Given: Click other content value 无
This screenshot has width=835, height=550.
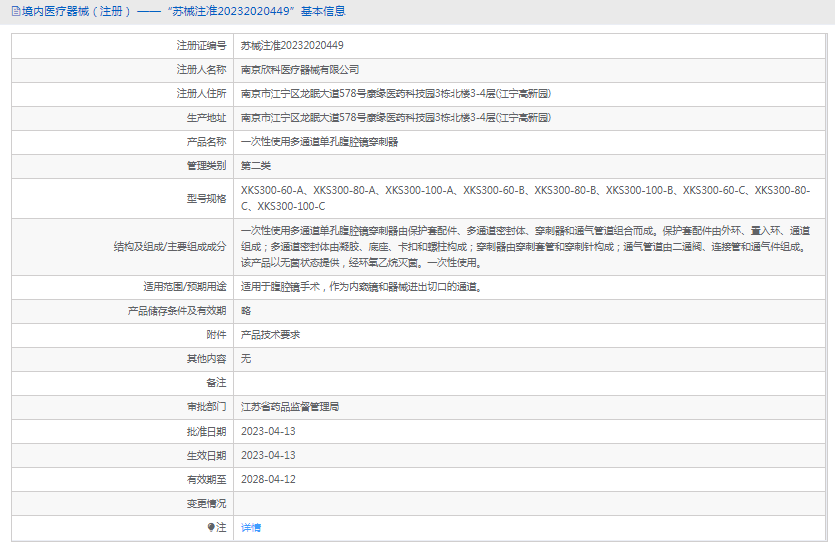Looking at the screenshot, I should pos(245,358).
